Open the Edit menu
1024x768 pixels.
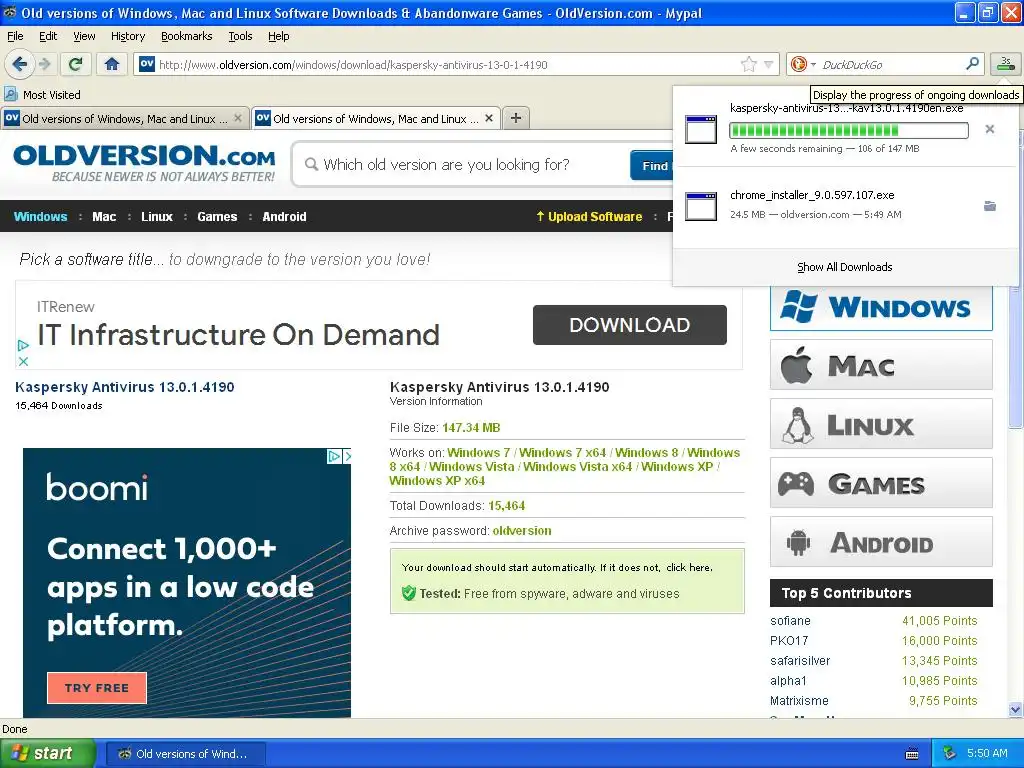pos(48,36)
